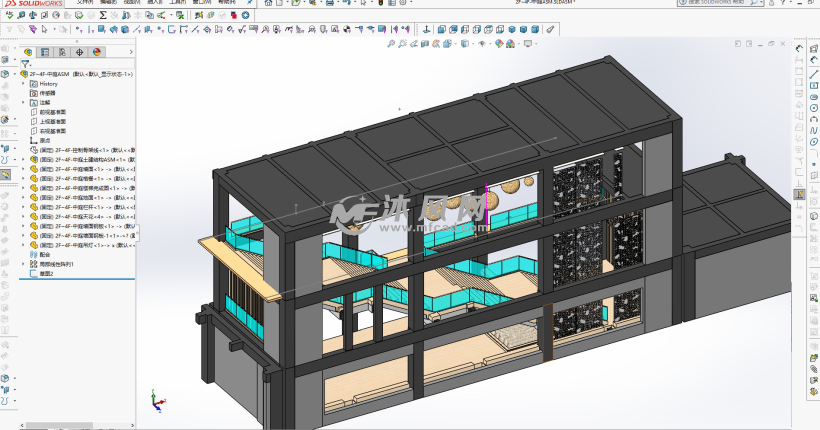
Task: Click the purple selection filter icon
Action: click(x=33, y=29)
